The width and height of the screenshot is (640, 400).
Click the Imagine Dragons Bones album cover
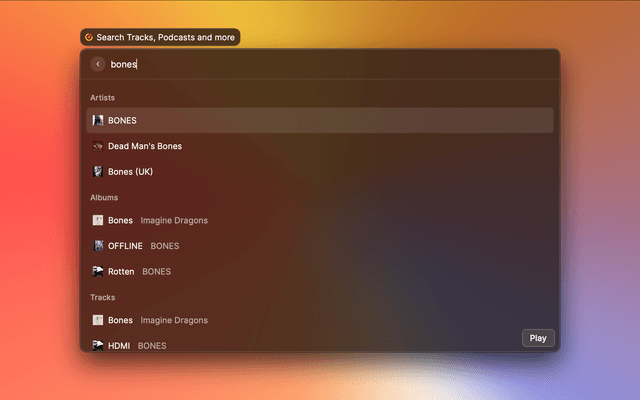98,220
